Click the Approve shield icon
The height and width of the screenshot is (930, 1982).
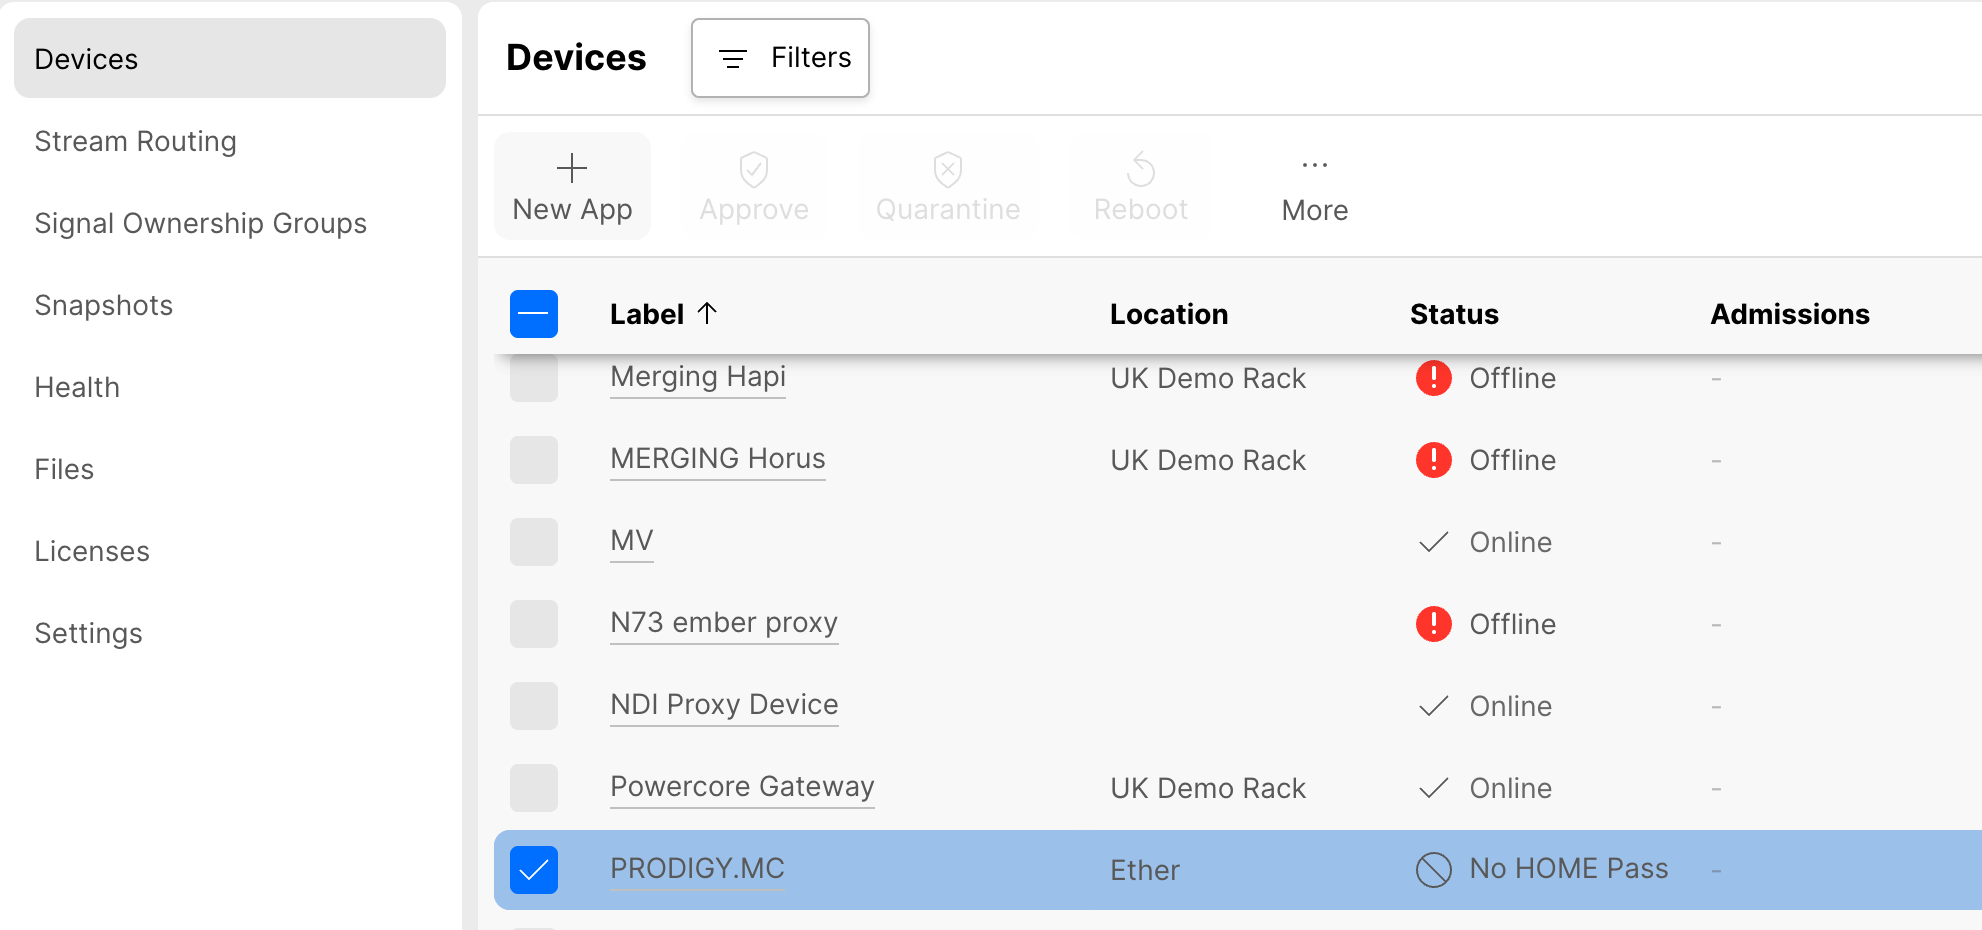pos(754,169)
